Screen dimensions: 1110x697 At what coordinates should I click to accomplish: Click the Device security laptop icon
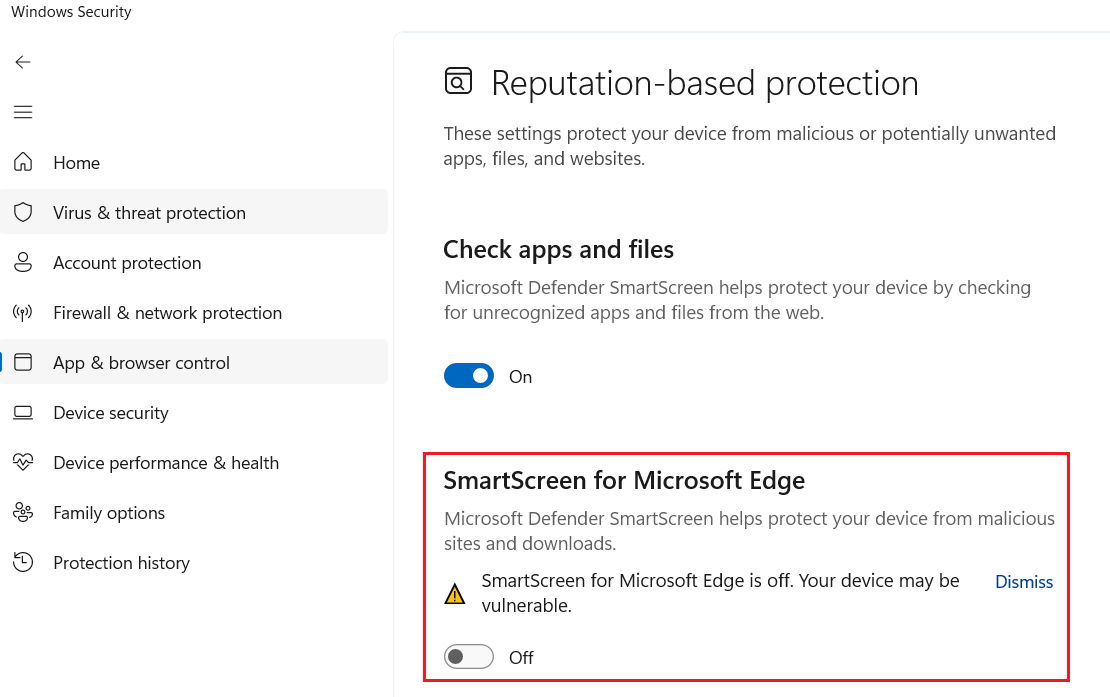click(x=23, y=413)
